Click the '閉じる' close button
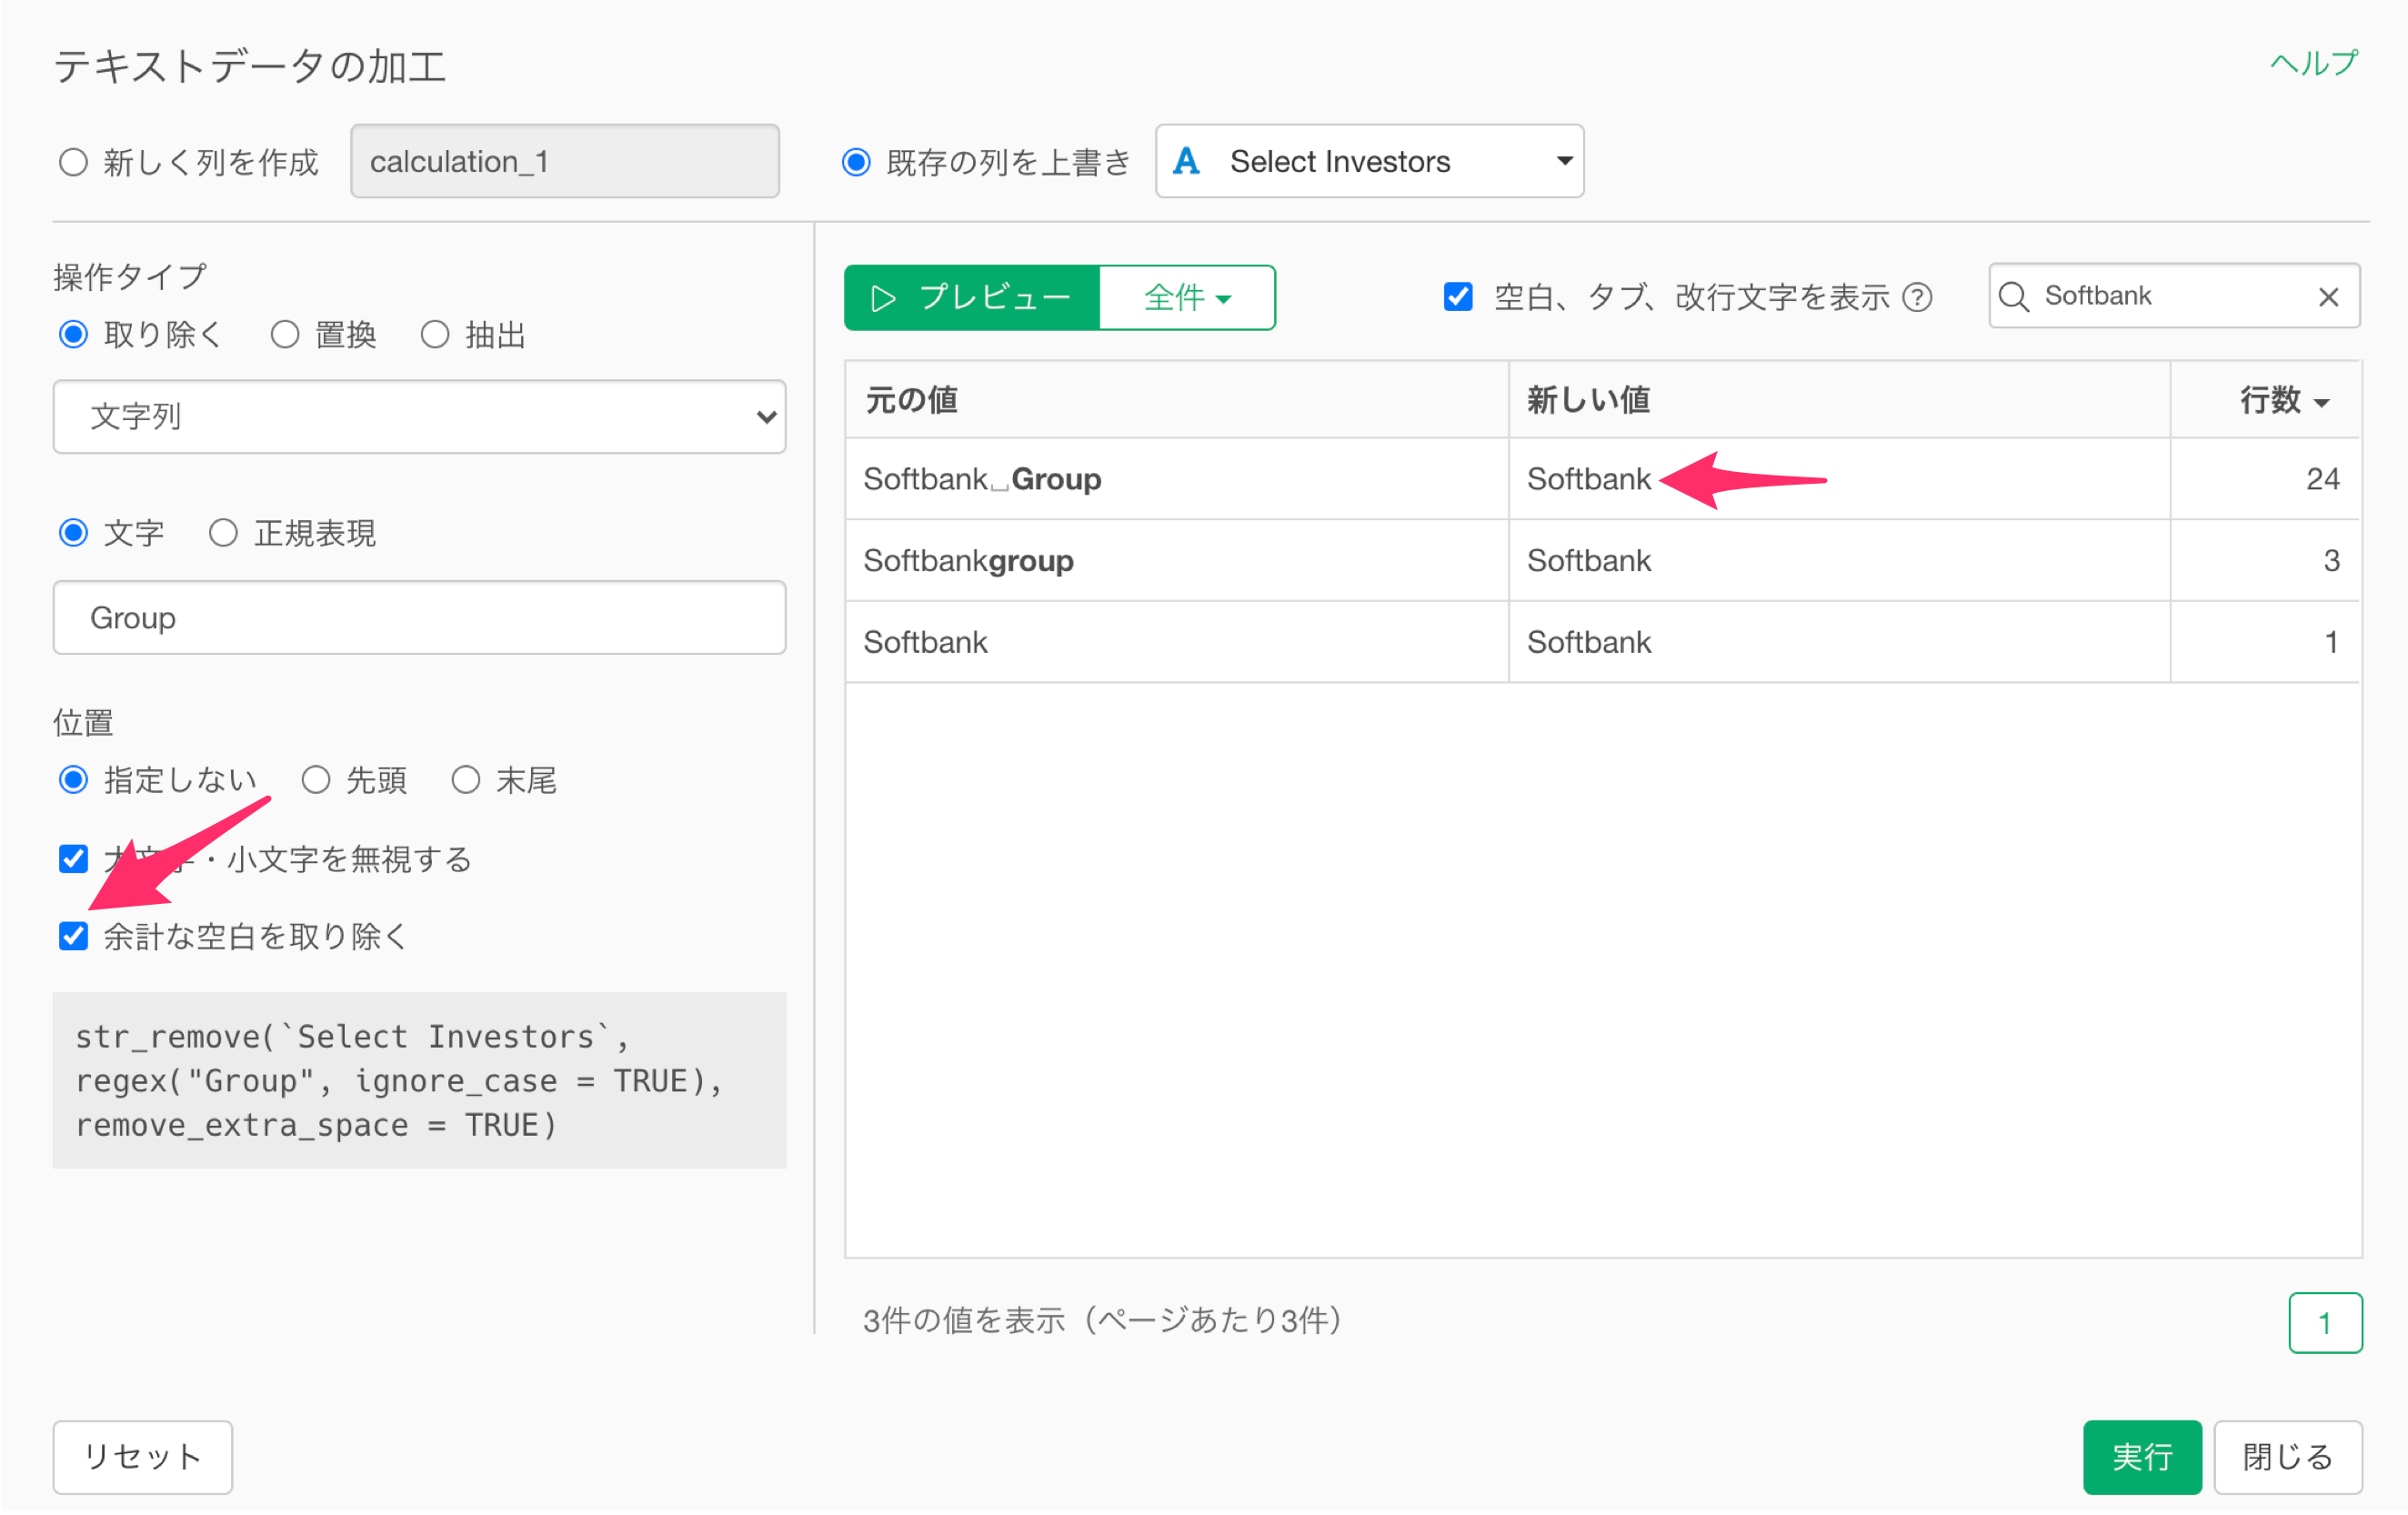The image size is (2408, 1515). coord(2288,1457)
